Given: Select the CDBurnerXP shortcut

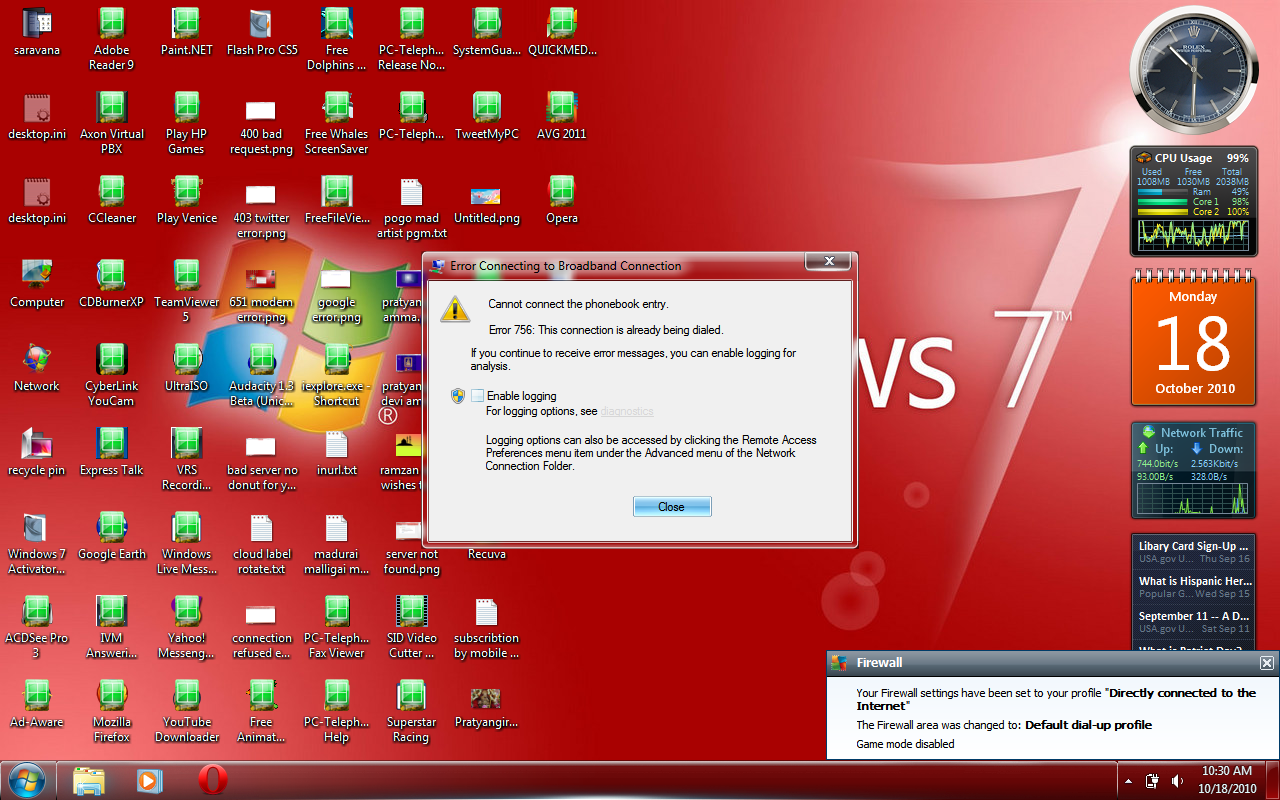Looking at the screenshot, I should (x=111, y=285).
